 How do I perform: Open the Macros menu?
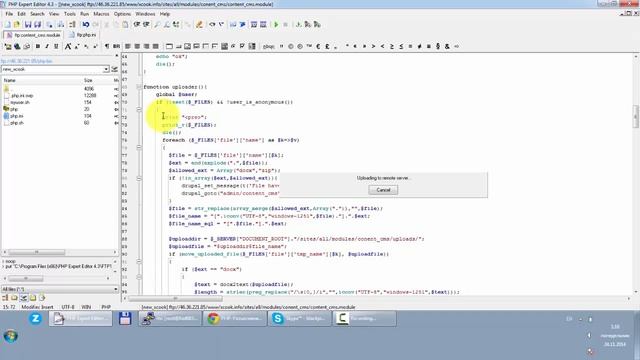(x=101, y=14)
